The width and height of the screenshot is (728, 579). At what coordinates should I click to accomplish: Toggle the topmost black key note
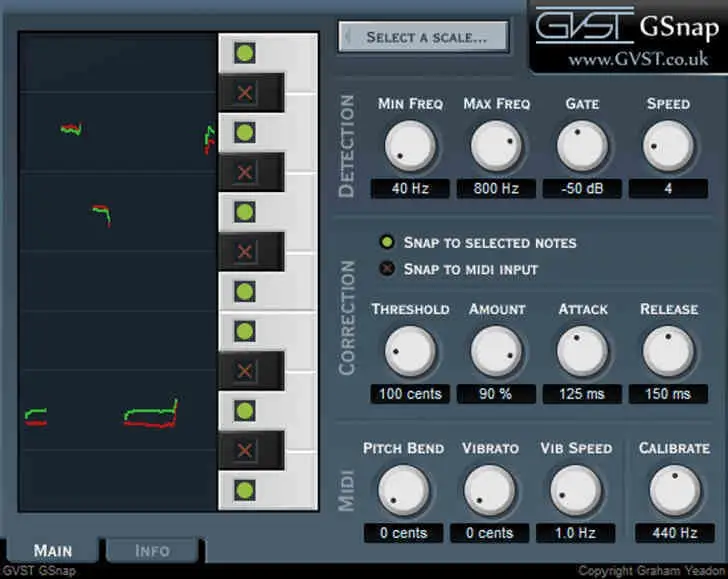(x=244, y=93)
